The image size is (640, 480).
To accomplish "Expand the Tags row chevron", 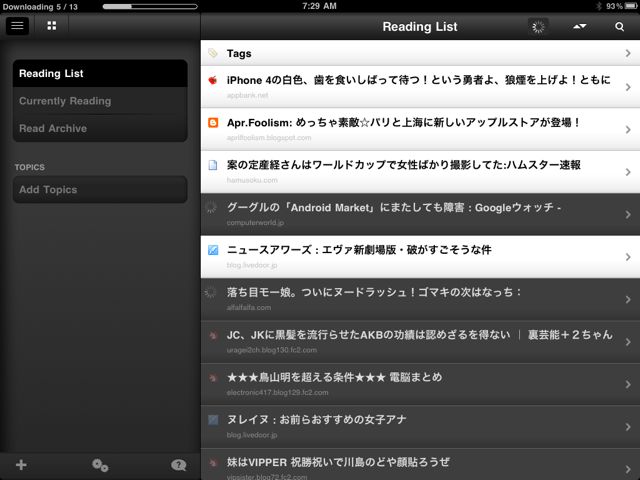I will (628, 53).
